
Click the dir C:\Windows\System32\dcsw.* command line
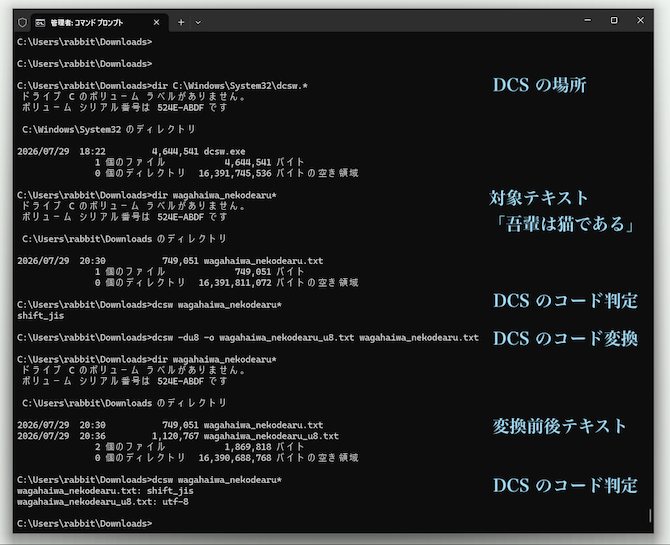(162, 85)
